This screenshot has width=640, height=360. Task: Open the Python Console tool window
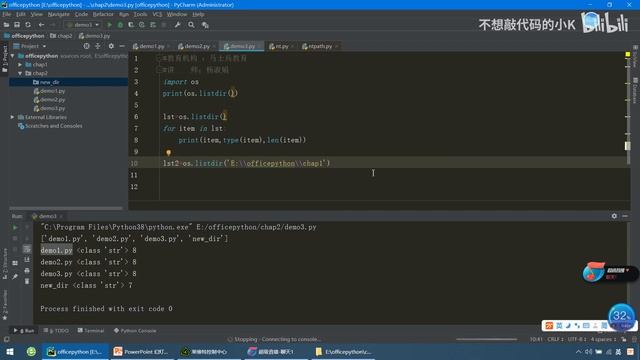[x=135, y=331]
